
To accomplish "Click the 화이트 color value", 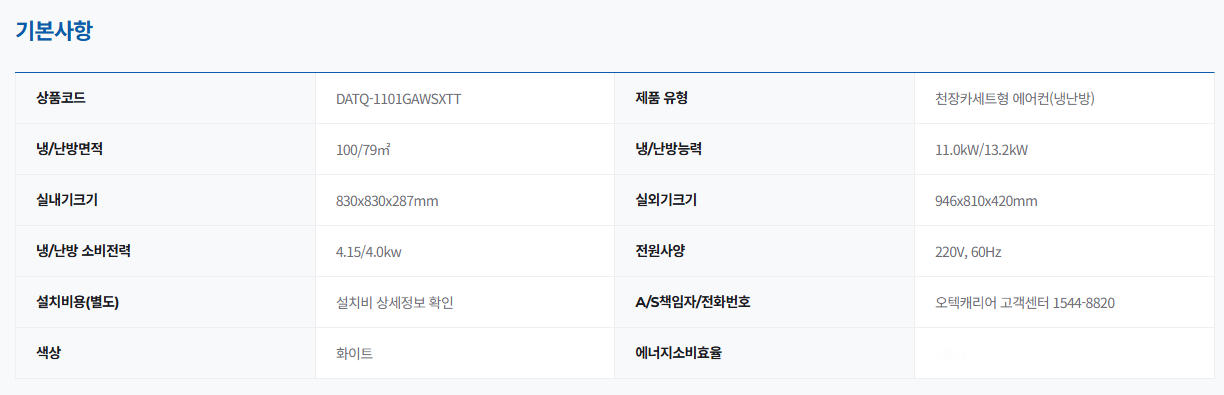I will [x=355, y=354].
